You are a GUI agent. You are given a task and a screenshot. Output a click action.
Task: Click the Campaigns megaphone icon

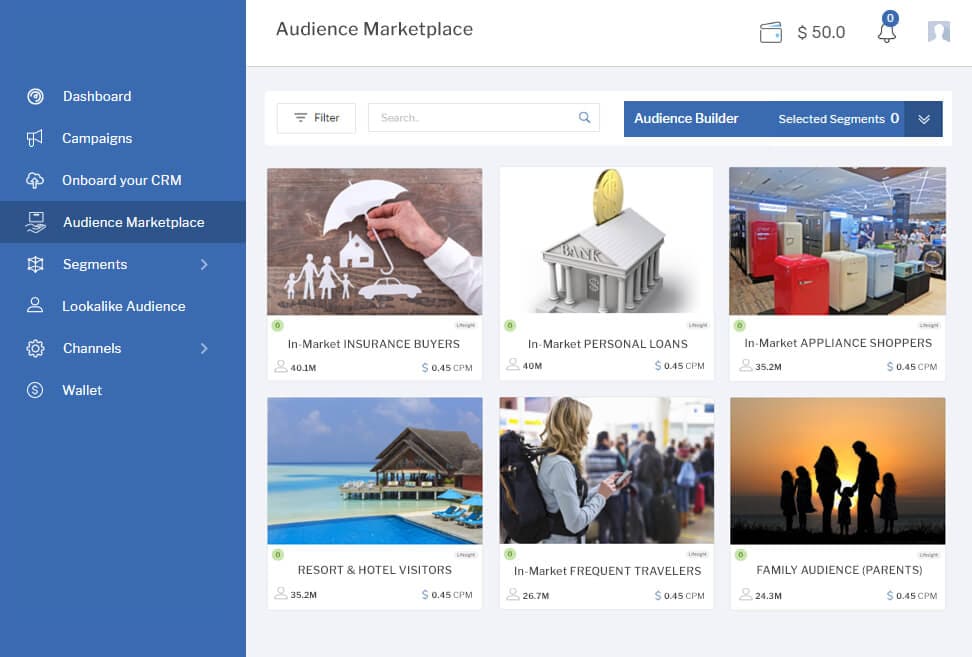[x=35, y=138]
